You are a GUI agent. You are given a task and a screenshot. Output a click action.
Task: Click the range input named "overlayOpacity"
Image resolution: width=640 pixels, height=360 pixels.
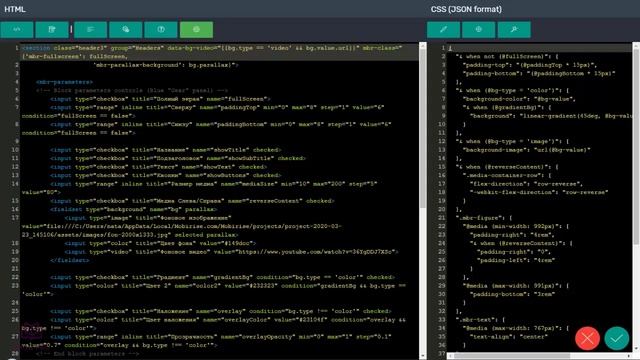tap(207, 341)
